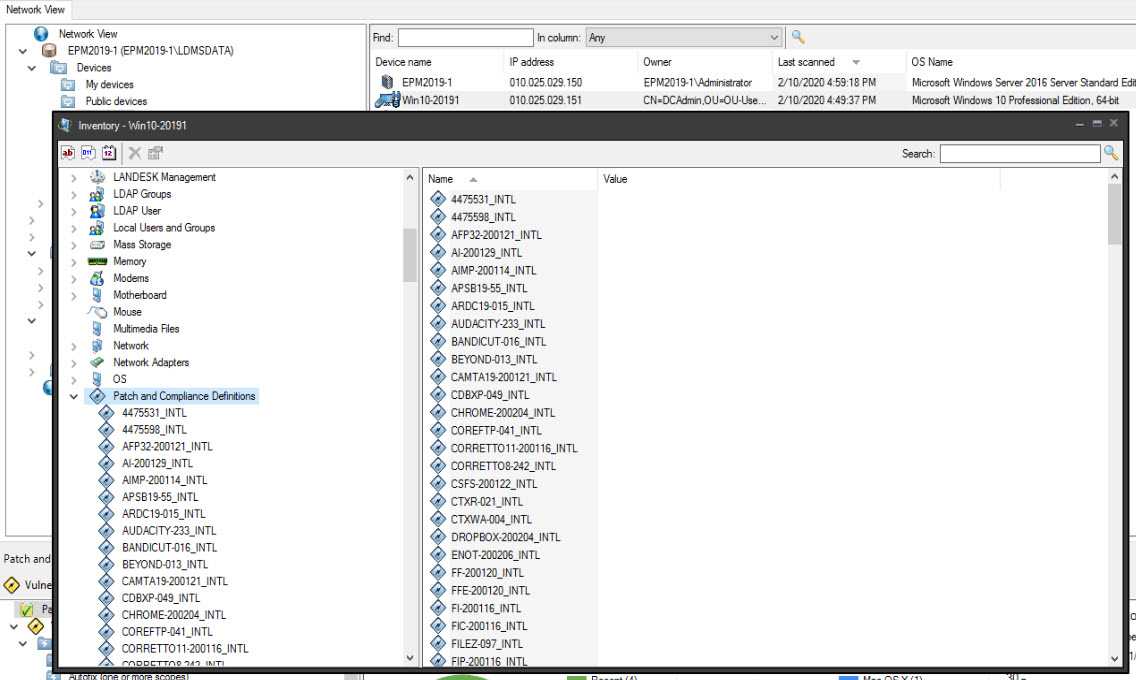Click the "12" date attributes toolbar icon
This screenshot has width=1136, height=680.
pos(109,152)
